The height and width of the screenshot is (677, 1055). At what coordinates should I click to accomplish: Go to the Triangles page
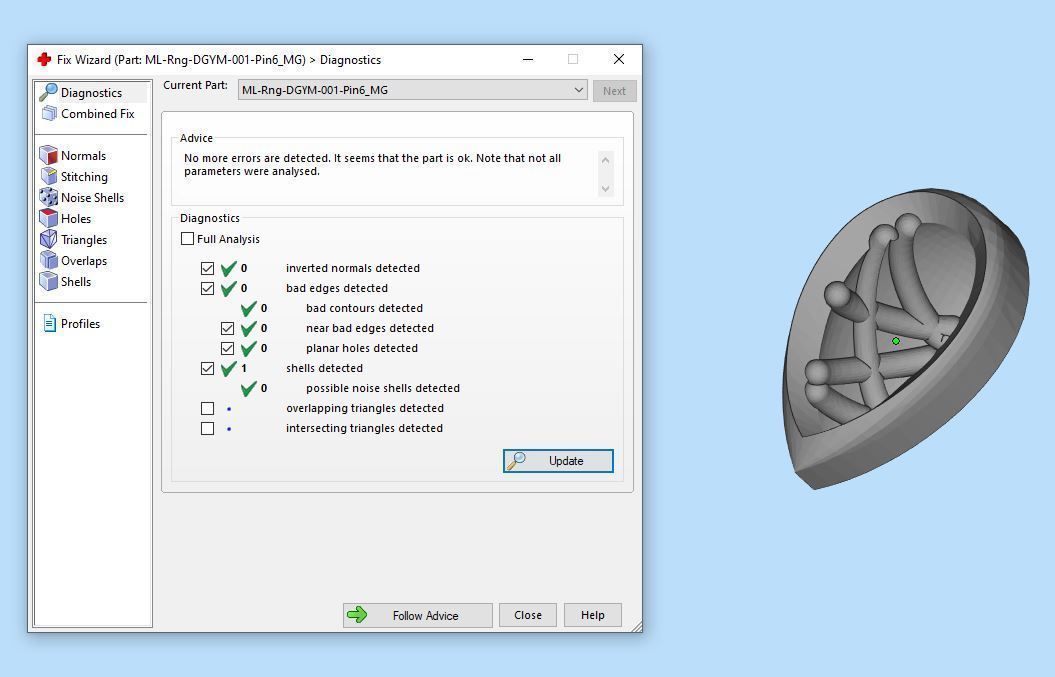click(x=83, y=240)
